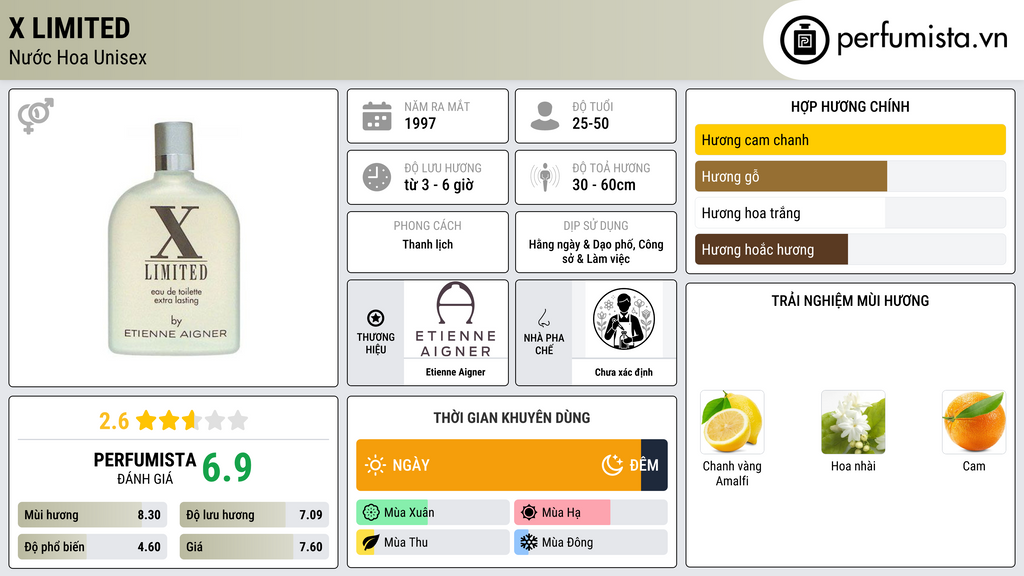Click the perfumista.vn bottle logo icon
The image size is (1024, 576).
click(x=804, y=40)
